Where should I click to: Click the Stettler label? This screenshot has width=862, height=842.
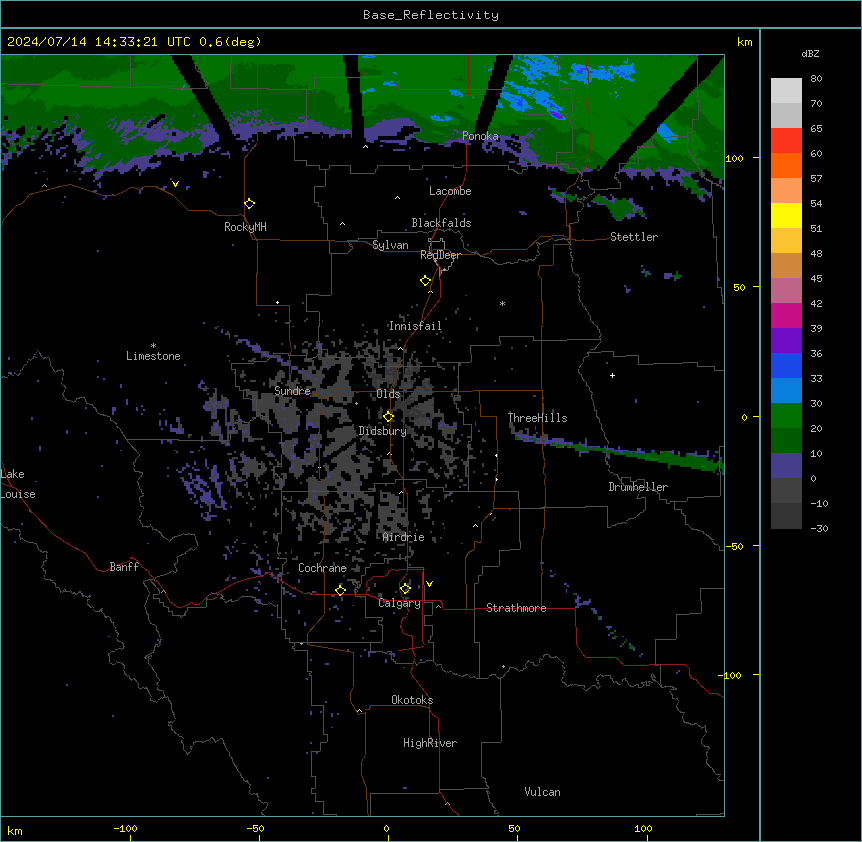click(x=634, y=237)
